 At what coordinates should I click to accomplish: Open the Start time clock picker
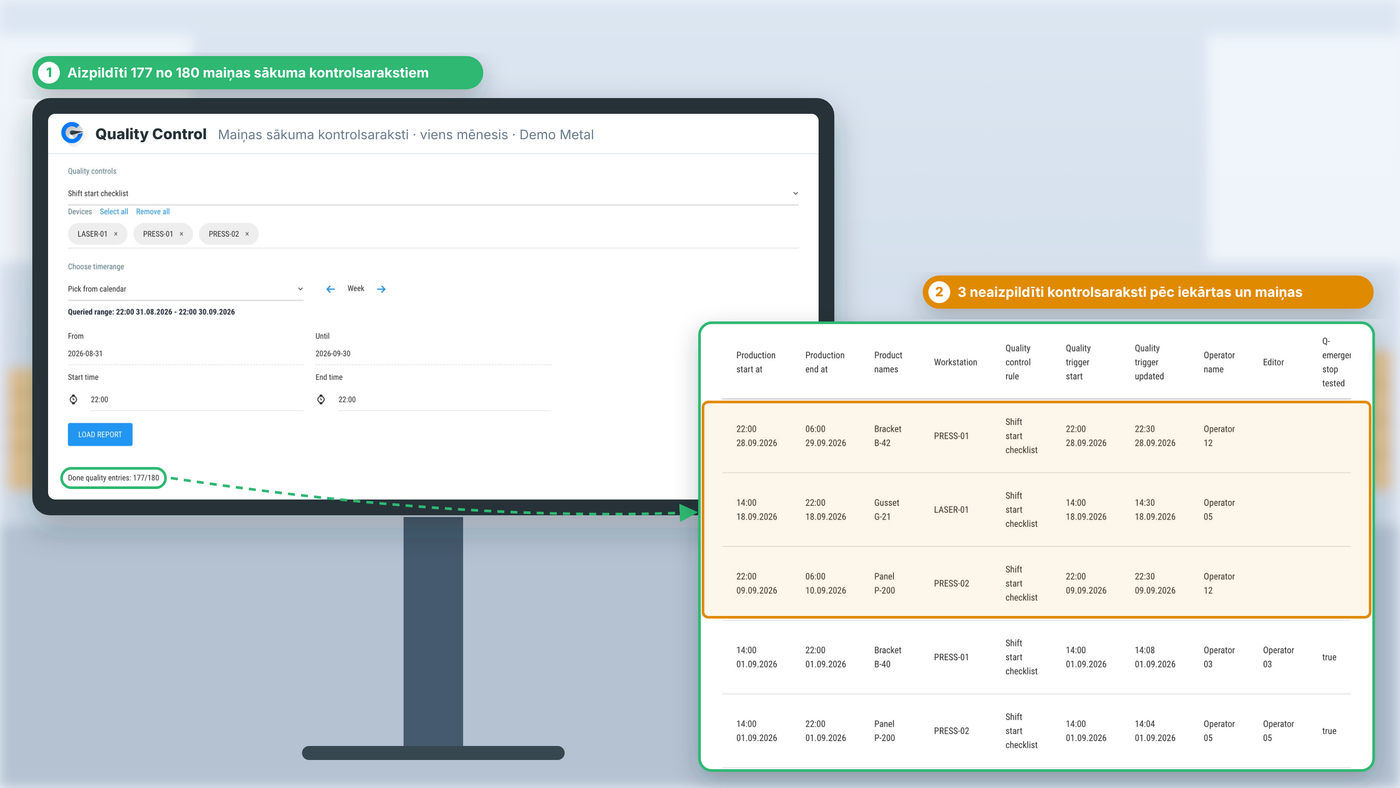pyautogui.click(x=73, y=399)
